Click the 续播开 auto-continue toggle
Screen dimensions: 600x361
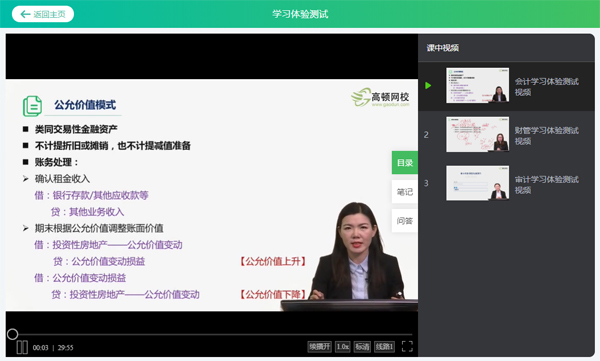320,346
